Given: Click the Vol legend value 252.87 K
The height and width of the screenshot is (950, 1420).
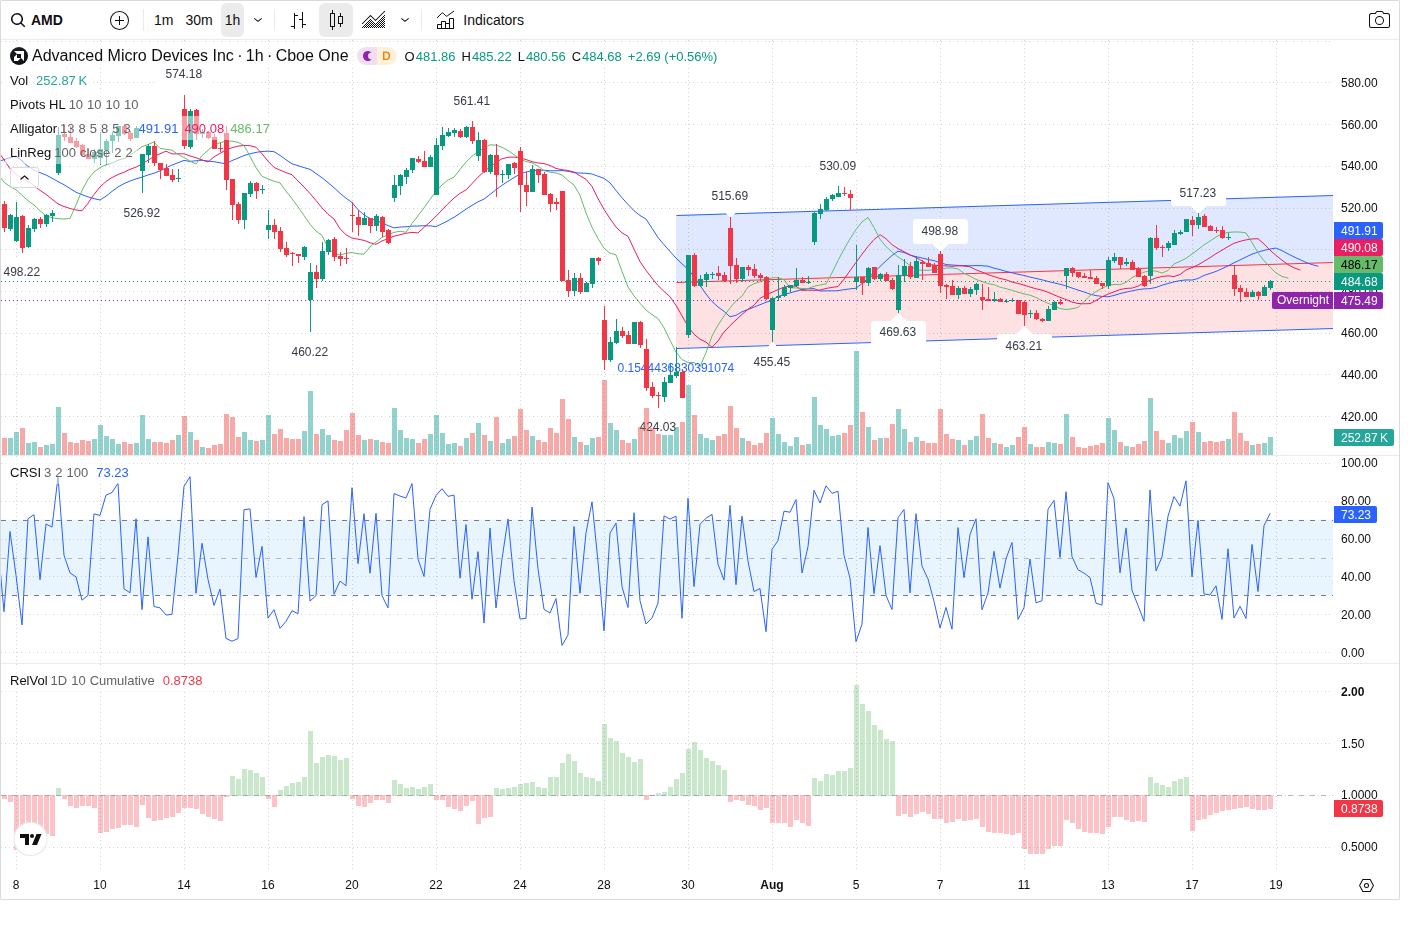Looking at the screenshot, I should (61, 81).
